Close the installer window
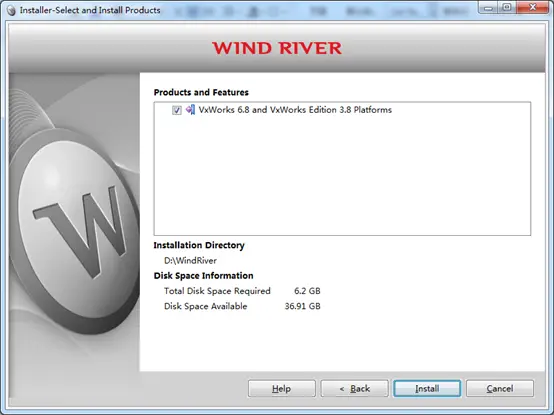This screenshot has height=415, width=554. click(532, 8)
